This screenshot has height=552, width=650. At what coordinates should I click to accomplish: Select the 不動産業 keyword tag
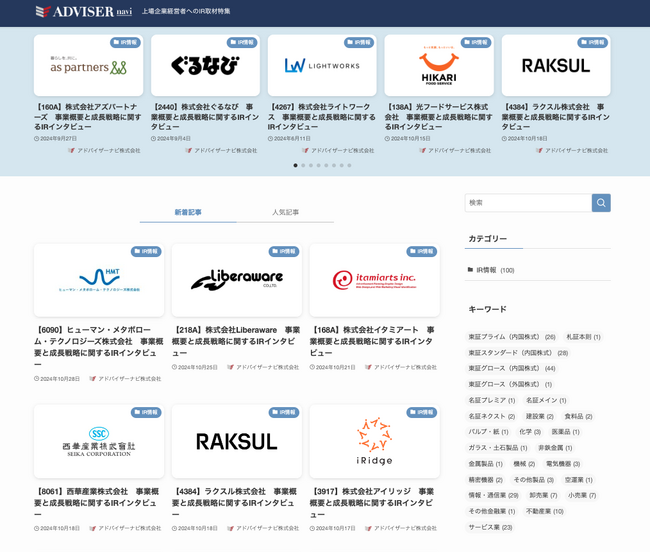pyautogui.click(x=545, y=511)
